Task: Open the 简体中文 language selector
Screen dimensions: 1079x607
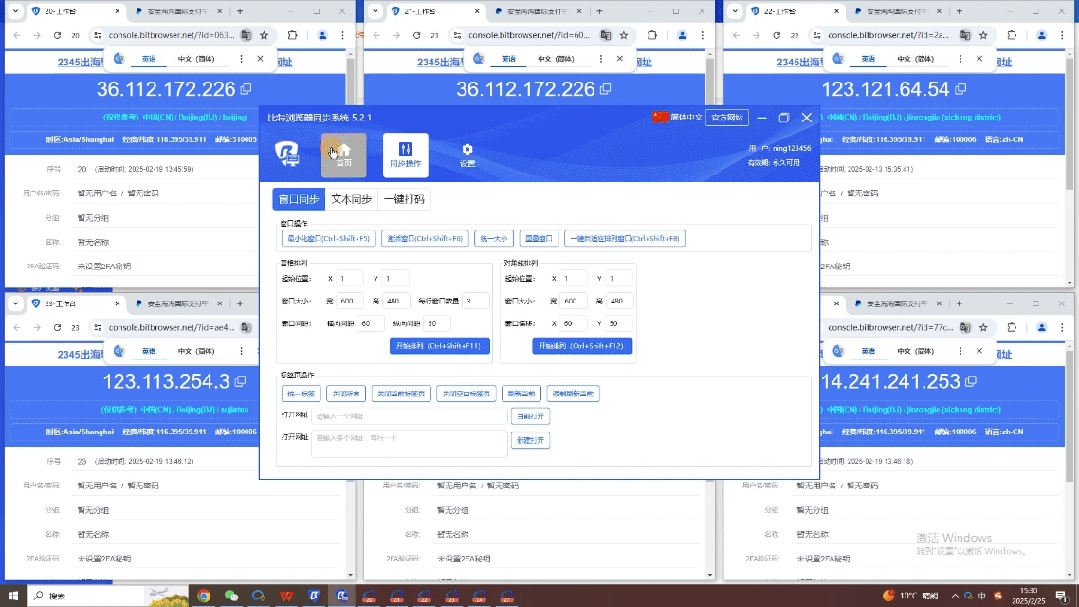Action: (677, 117)
